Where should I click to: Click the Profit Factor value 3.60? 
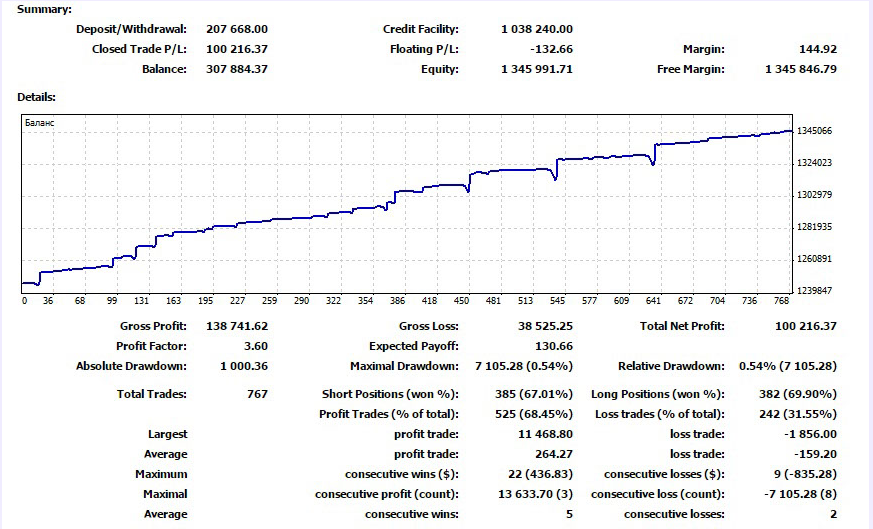tap(256, 346)
